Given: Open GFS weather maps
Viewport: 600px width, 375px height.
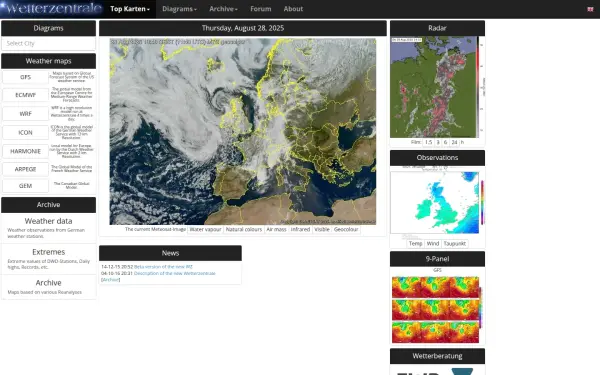Looking at the screenshot, I should 25,77.
